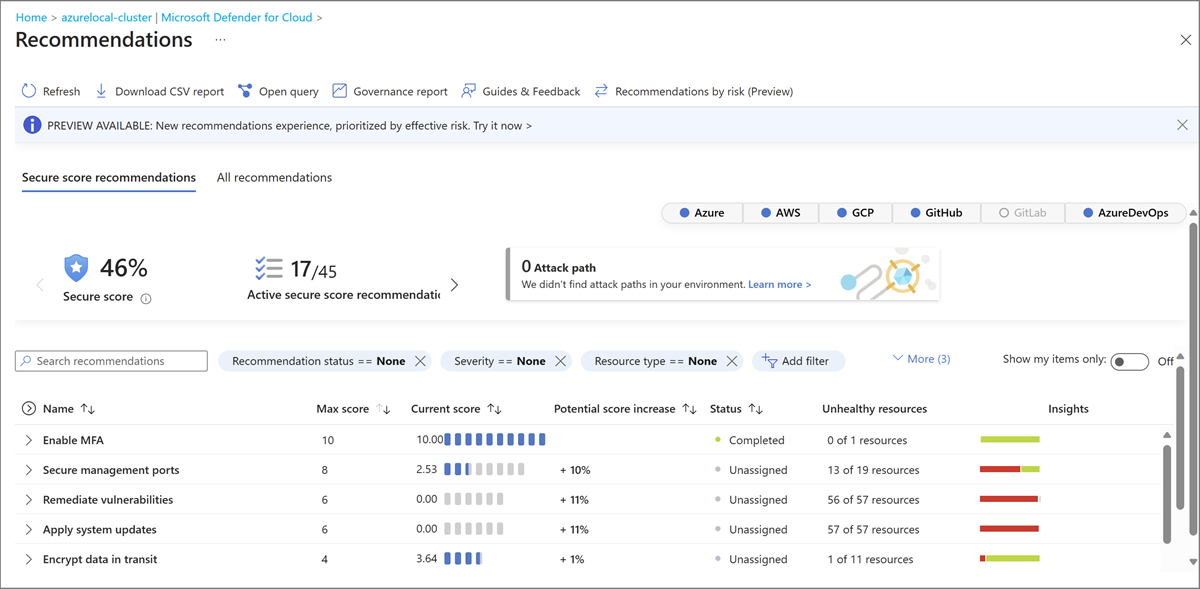Click the Enable MFA current score bar
This screenshot has width=1200, height=589.
click(495, 440)
